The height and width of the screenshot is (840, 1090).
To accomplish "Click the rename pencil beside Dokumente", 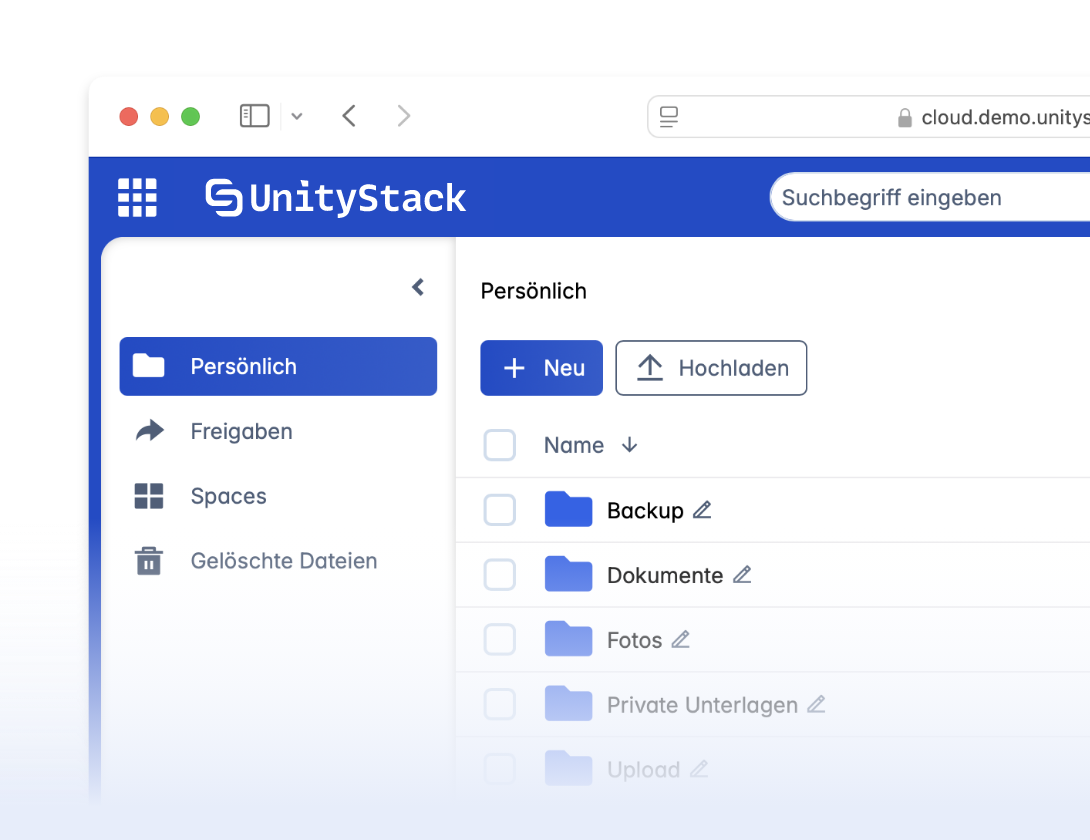I will coord(742,575).
